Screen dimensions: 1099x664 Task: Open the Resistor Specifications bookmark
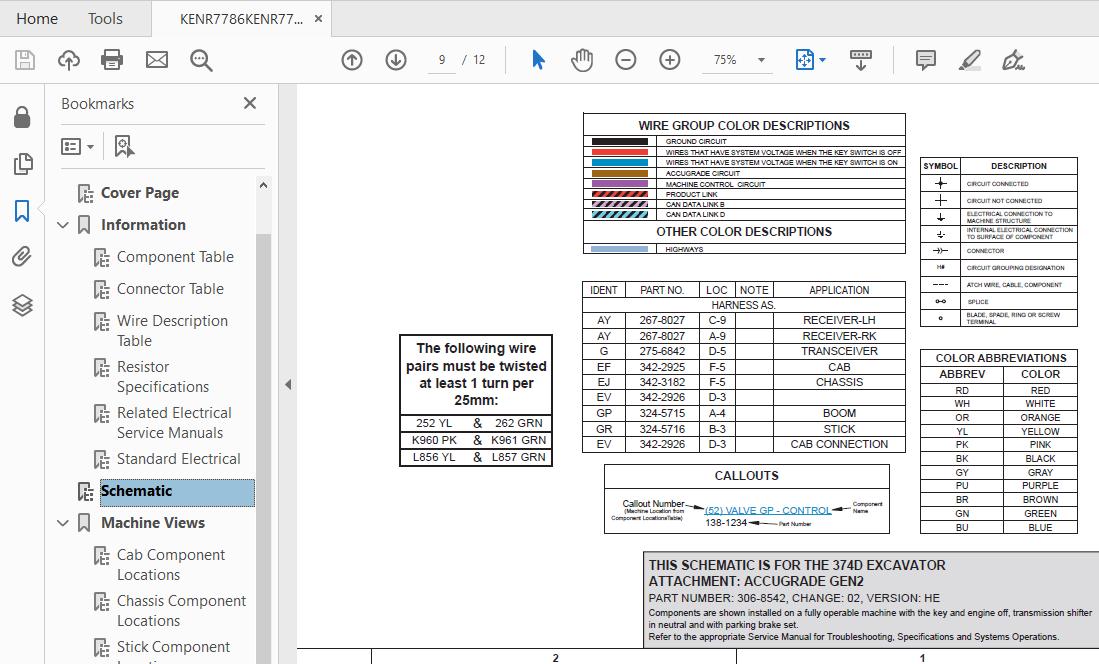pyautogui.click(x=163, y=377)
